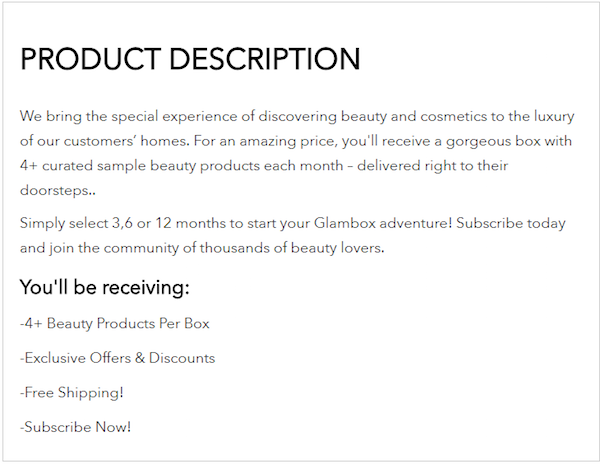Click the line starting "Simply select 3,6"
The image size is (600, 464).
click(299, 222)
